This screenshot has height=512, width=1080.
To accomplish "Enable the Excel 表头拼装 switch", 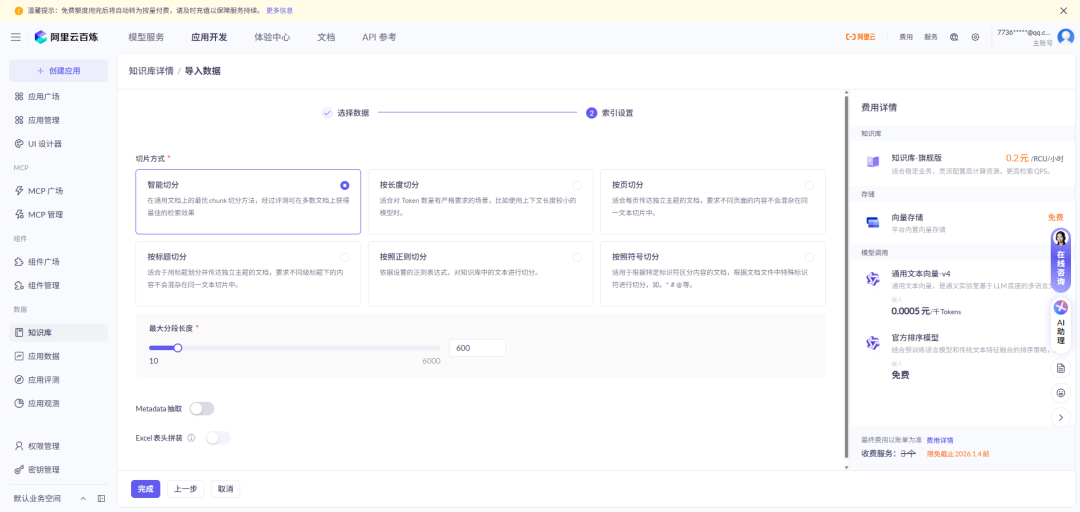I will (x=217, y=438).
